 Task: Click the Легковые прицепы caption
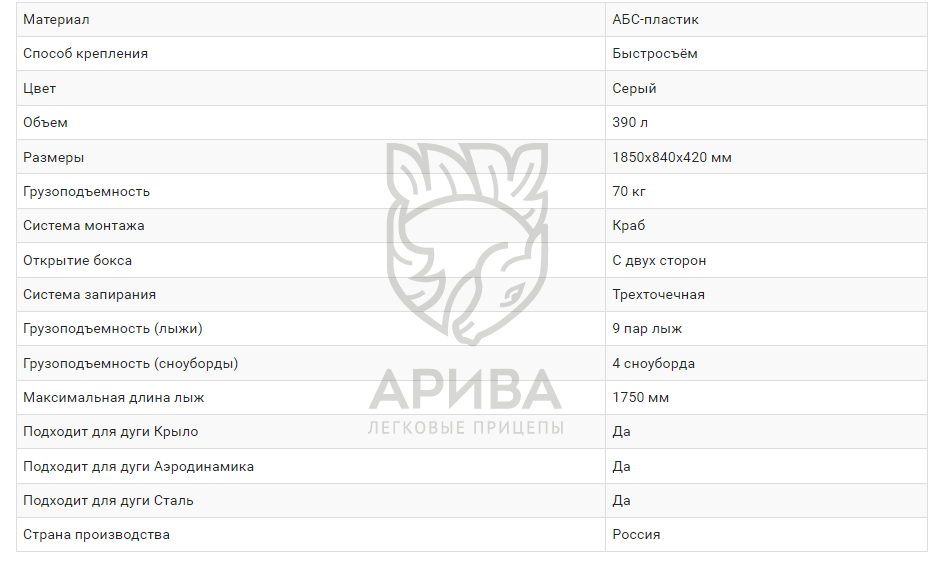click(465, 428)
